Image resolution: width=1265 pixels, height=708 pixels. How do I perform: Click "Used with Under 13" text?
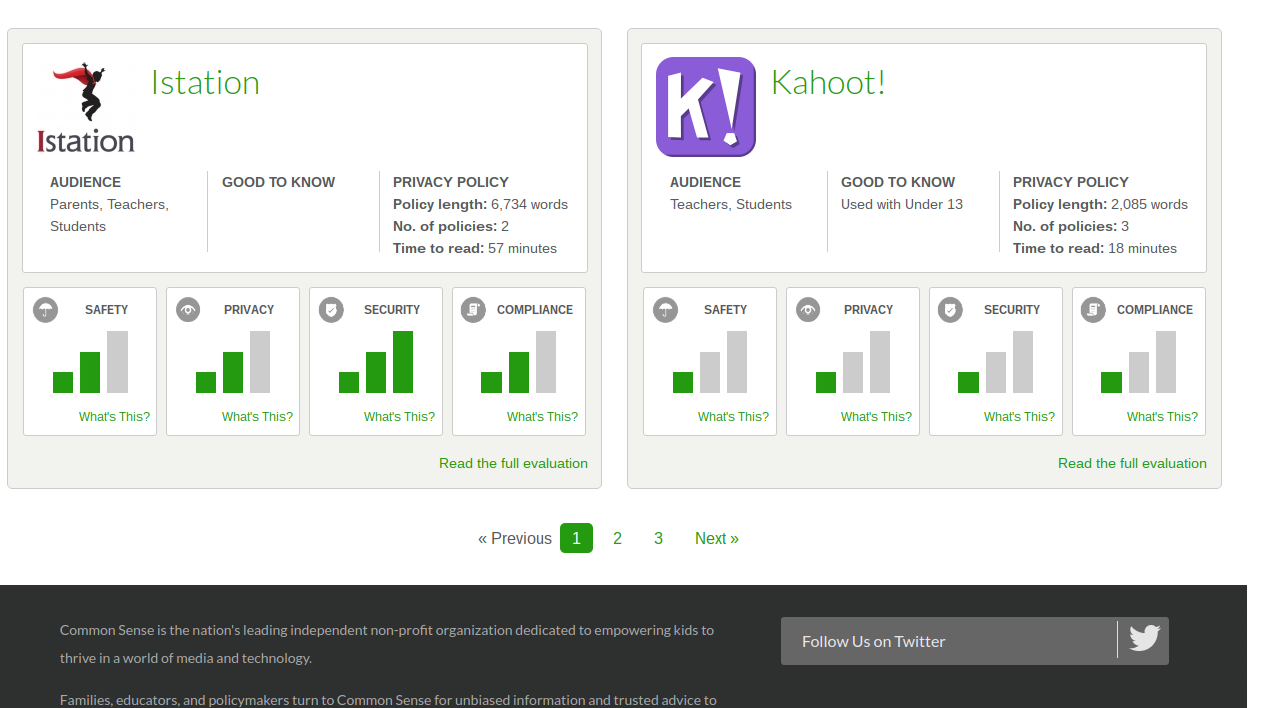[902, 204]
